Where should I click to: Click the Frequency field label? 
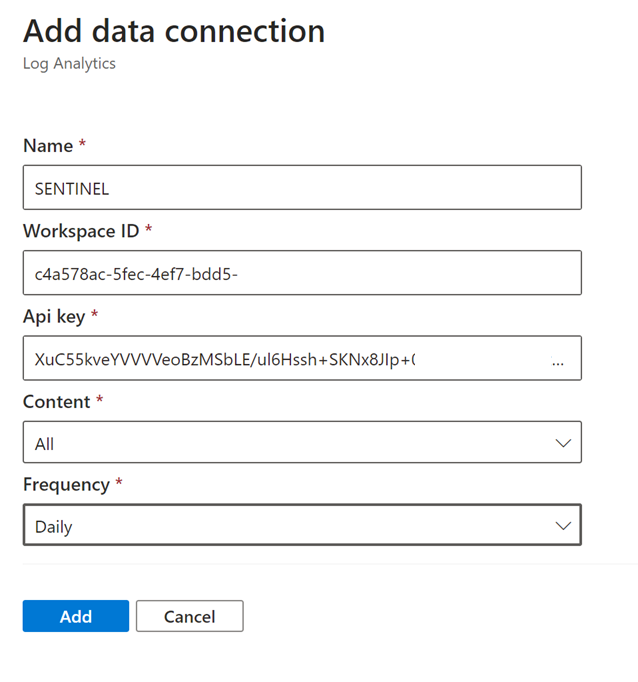(66, 485)
